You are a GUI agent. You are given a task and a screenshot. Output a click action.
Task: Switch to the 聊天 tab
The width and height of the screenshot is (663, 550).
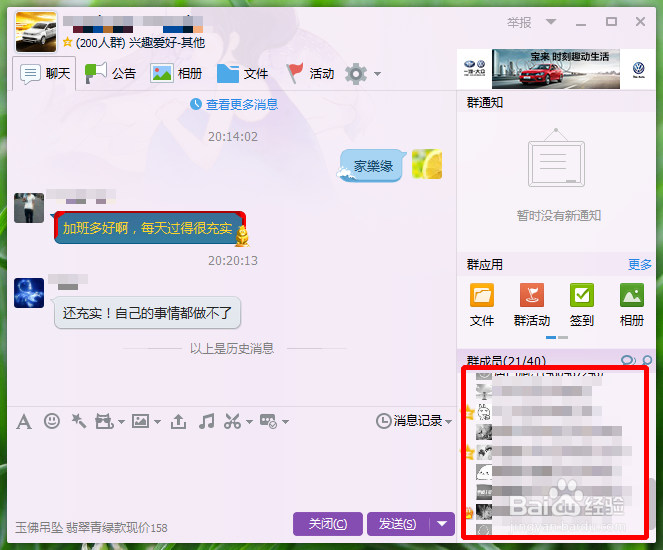click(44, 74)
